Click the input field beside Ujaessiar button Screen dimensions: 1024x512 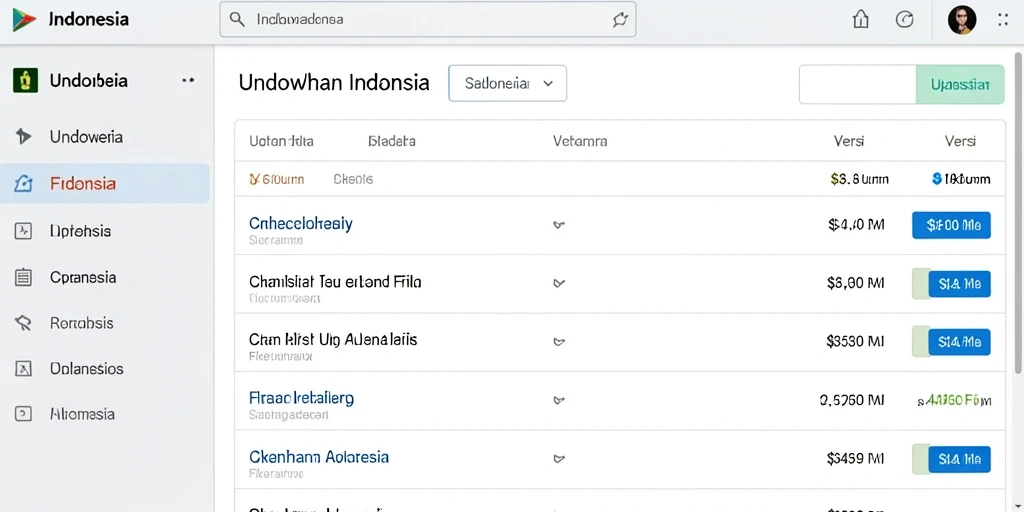tap(857, 84)
